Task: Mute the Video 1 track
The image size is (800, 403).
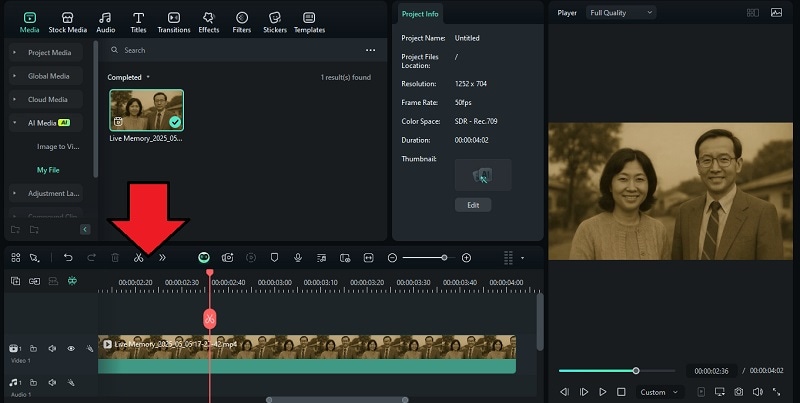Action: point(52,348)
